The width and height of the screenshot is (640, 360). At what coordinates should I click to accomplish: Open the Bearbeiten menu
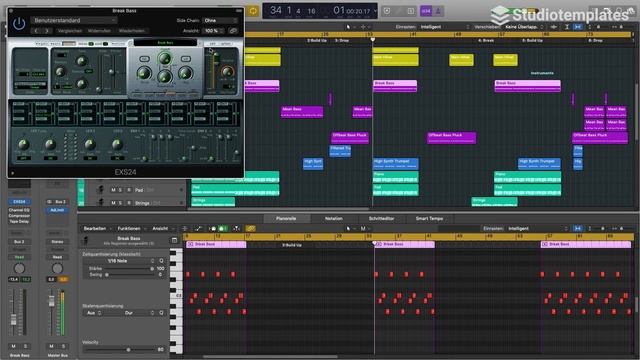97,229
